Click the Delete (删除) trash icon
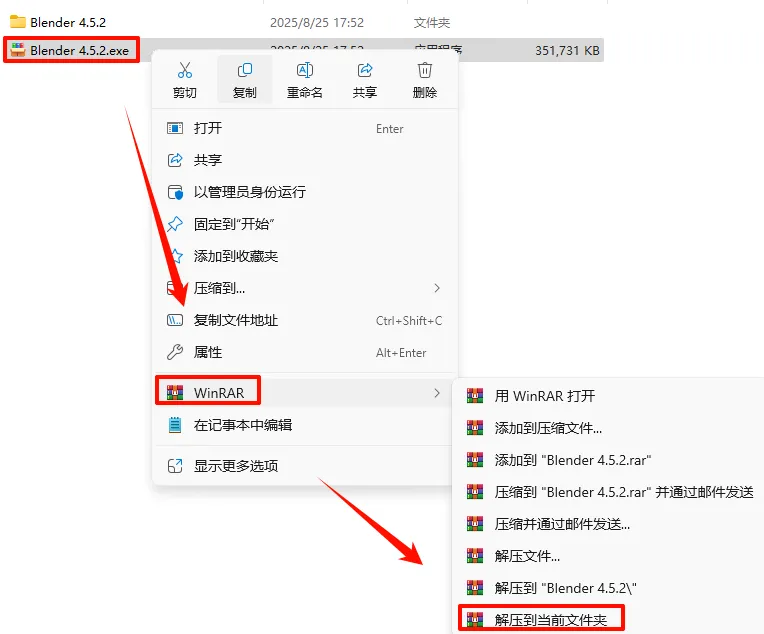This screenshot has width=764, height=634. tap(424, 70)
